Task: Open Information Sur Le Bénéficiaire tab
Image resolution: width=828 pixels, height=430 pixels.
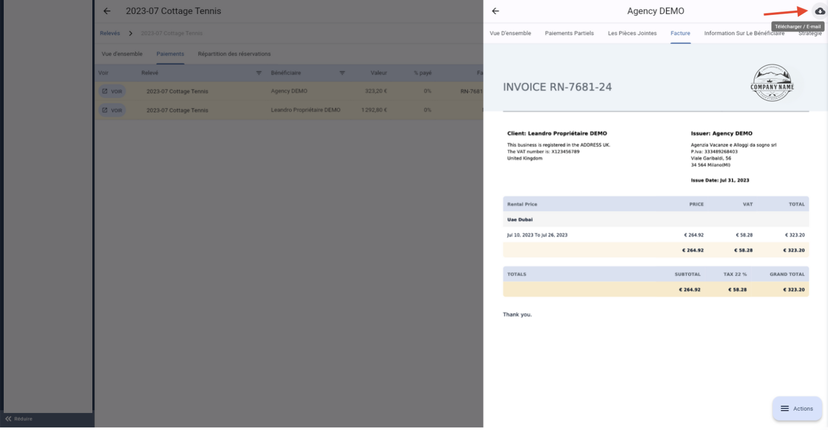Action: pos(744,33)
